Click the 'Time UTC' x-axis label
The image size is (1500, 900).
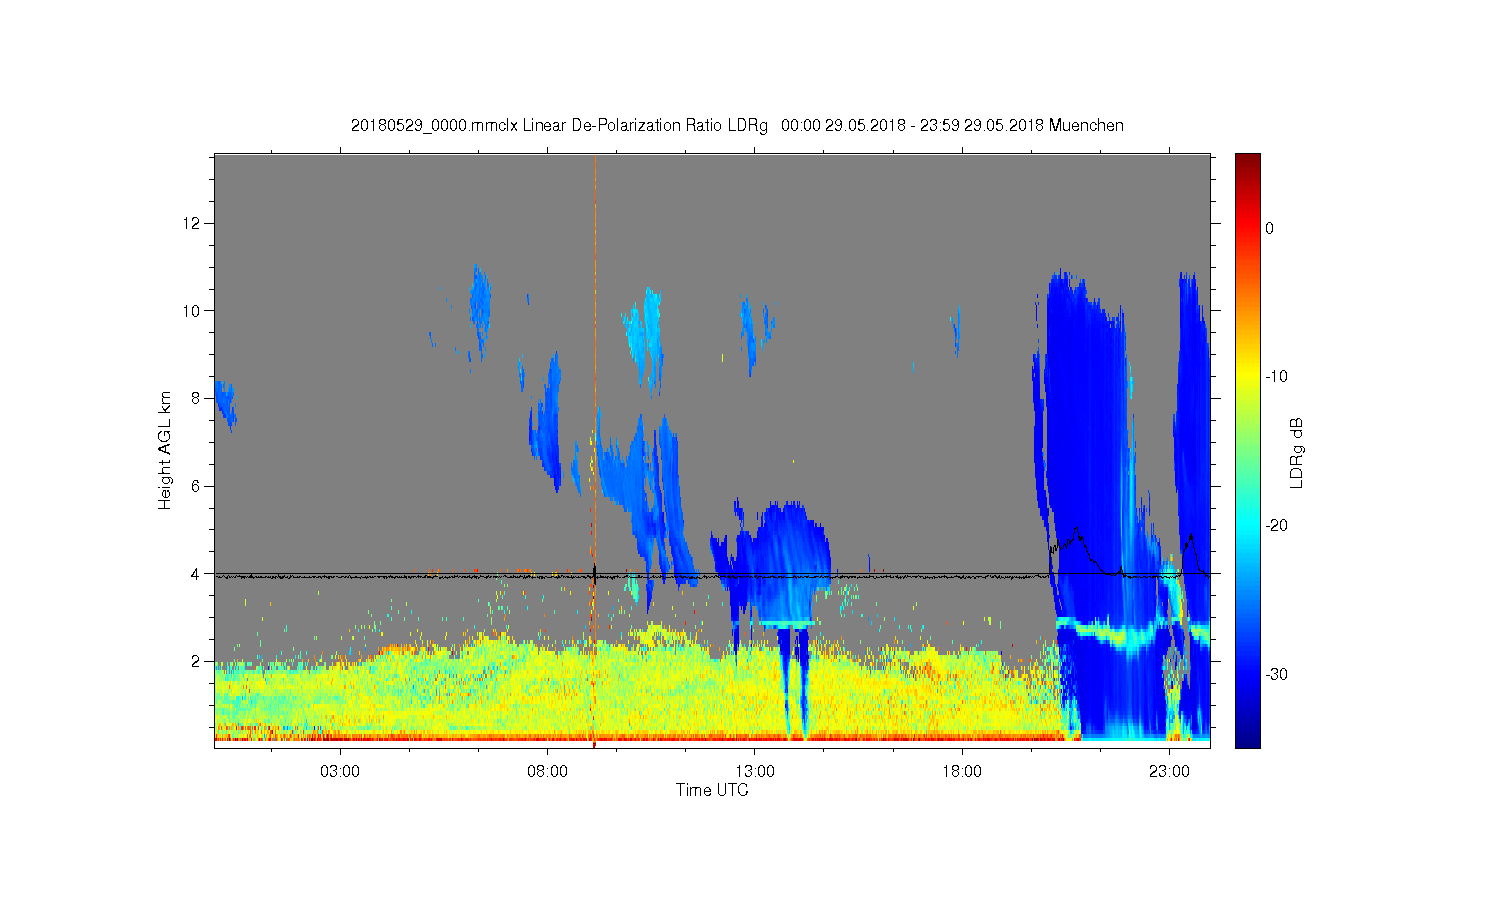pyautogui.click(x=712, y=790)
